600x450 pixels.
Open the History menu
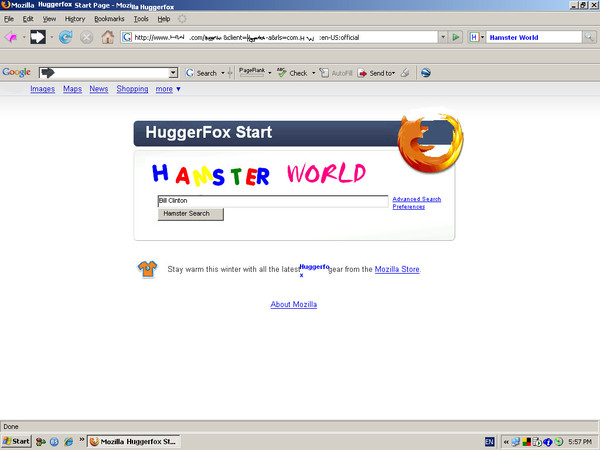coord(75,19)
